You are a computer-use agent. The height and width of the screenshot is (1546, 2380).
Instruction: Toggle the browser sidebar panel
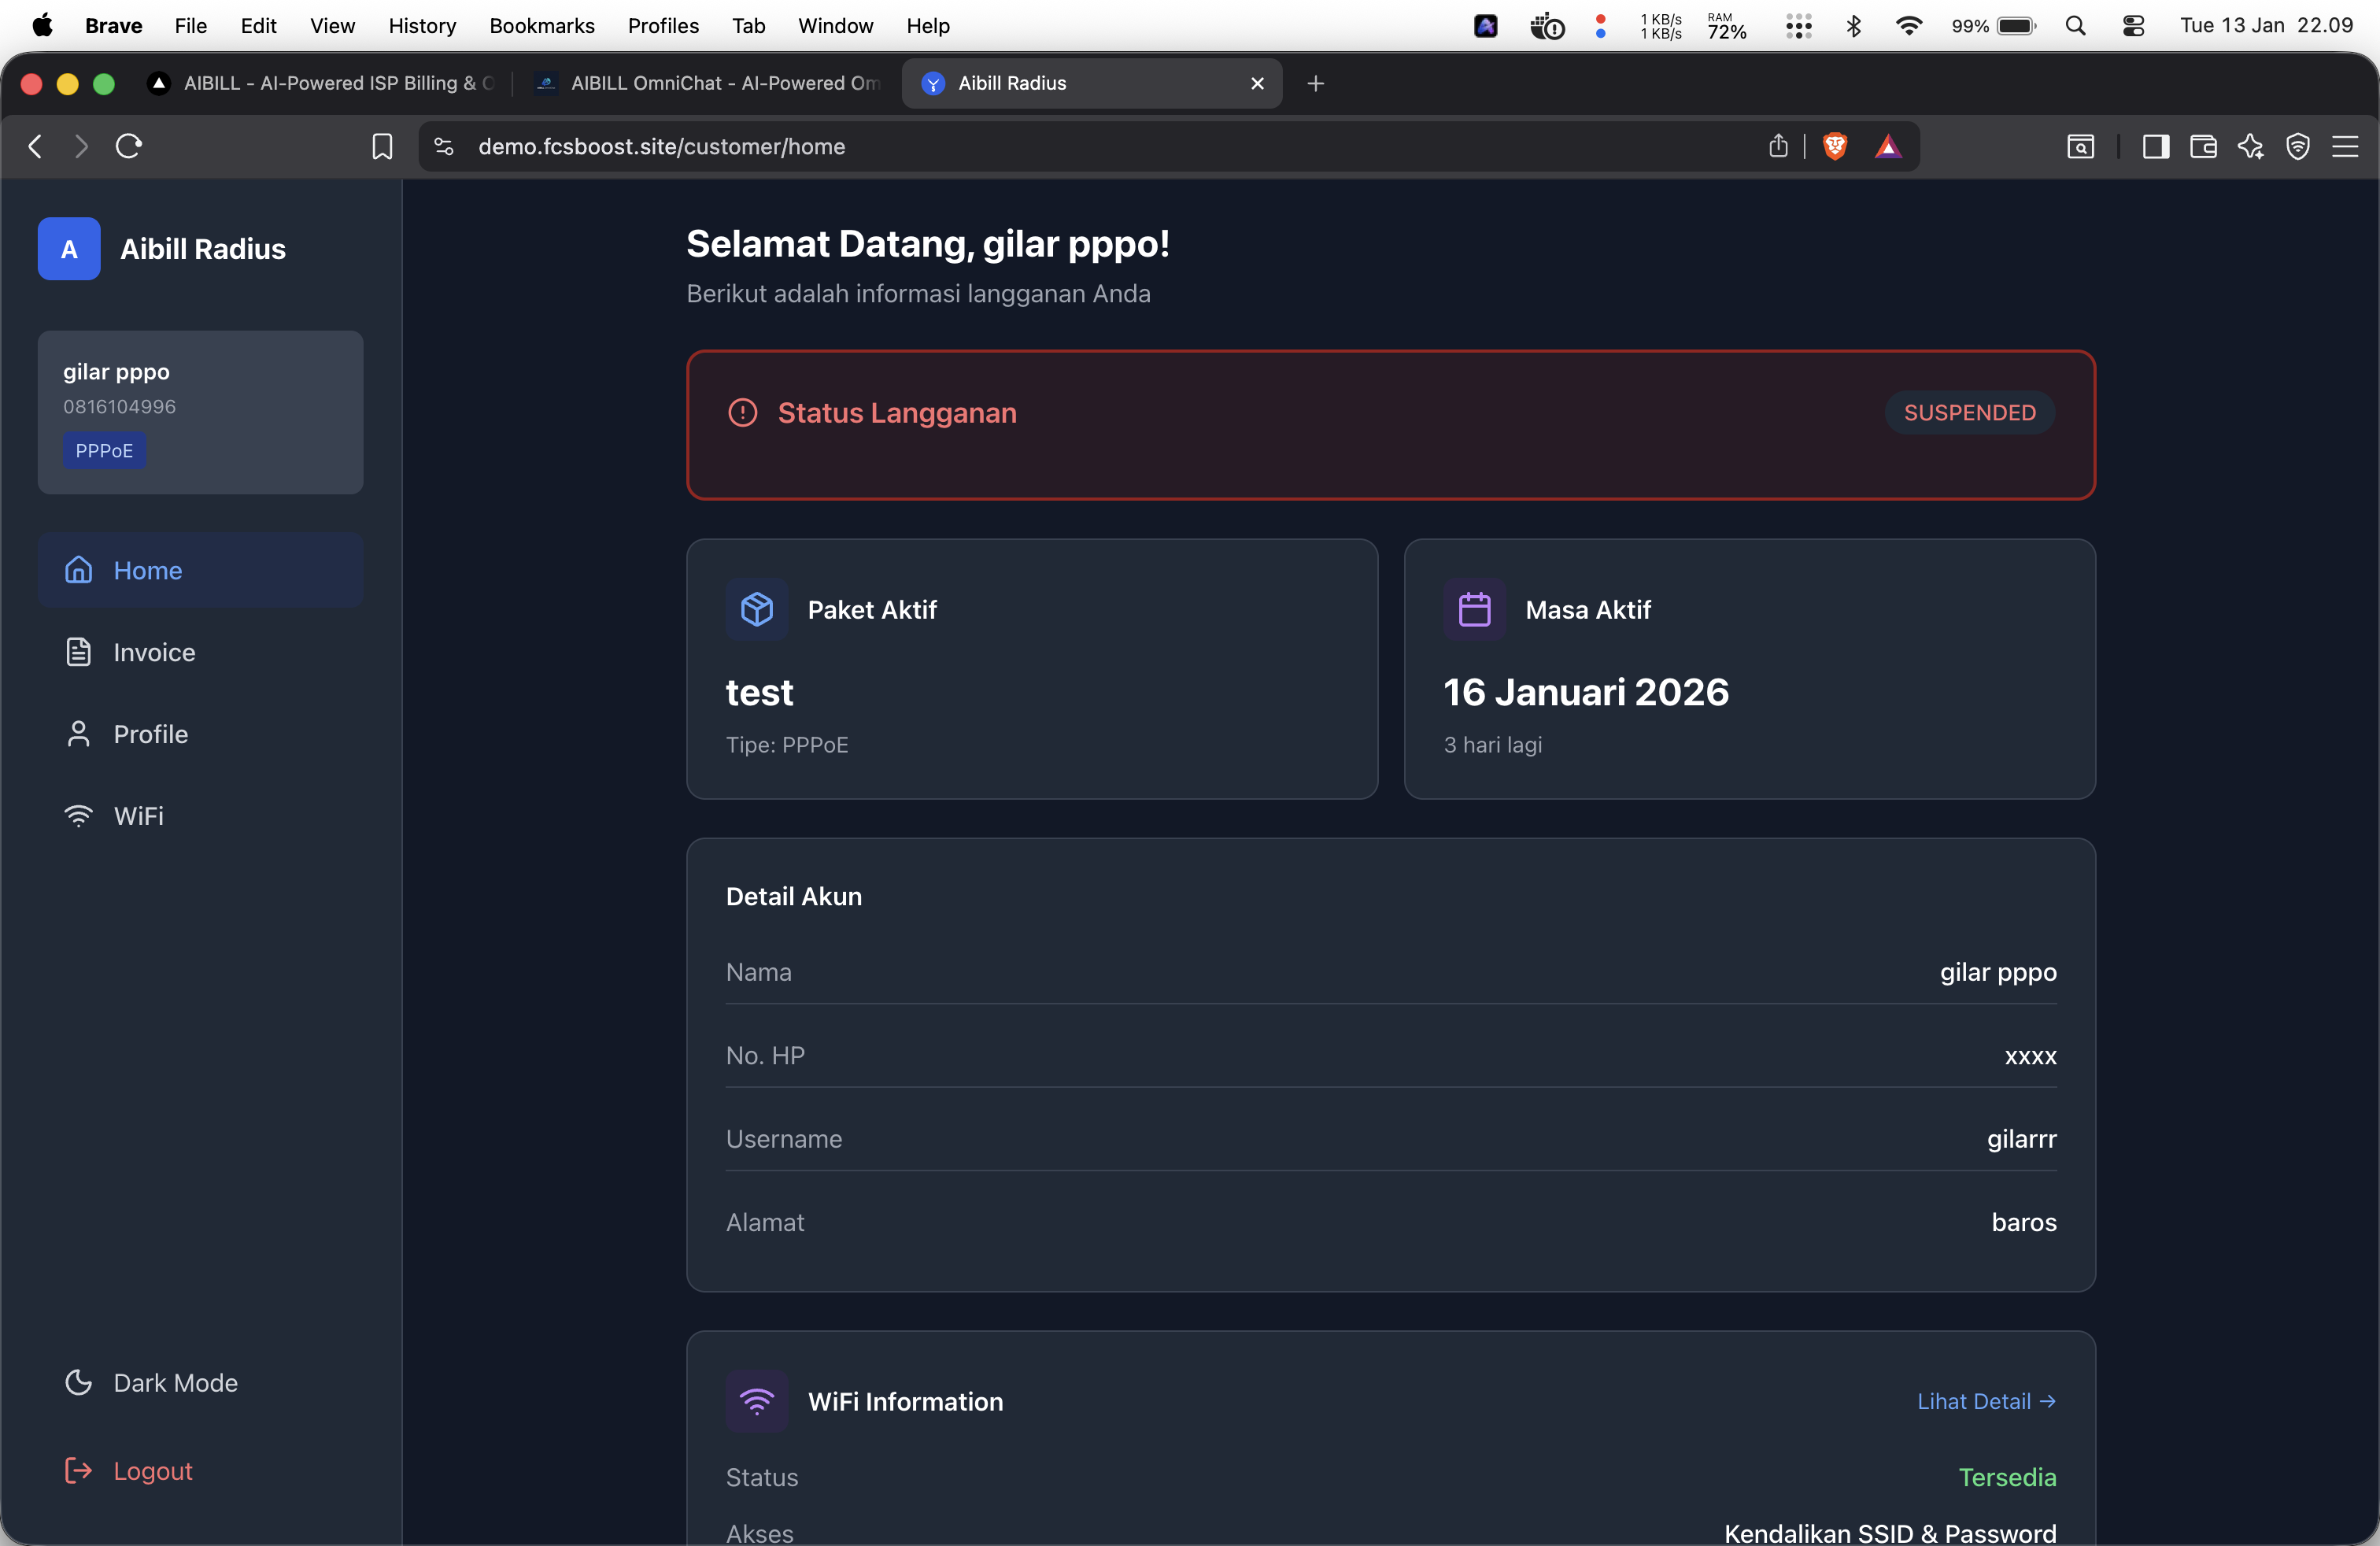pyautogui.click(x=2155, y=147)
